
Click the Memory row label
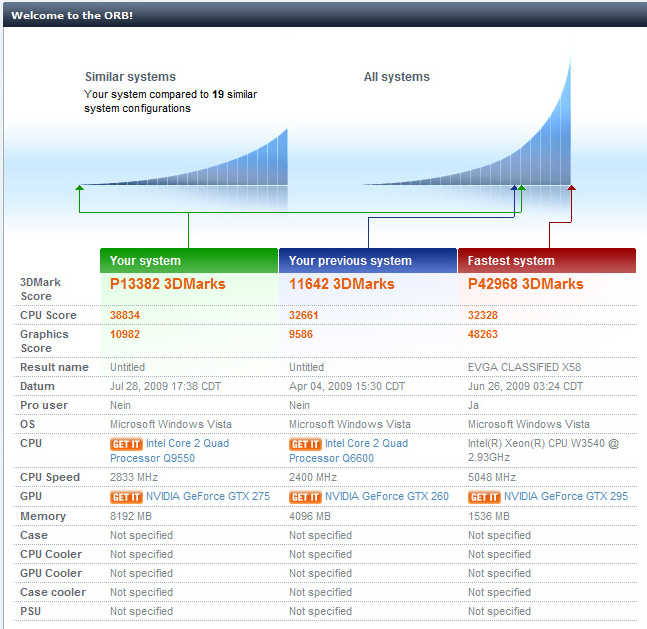(x=43, y=516)
